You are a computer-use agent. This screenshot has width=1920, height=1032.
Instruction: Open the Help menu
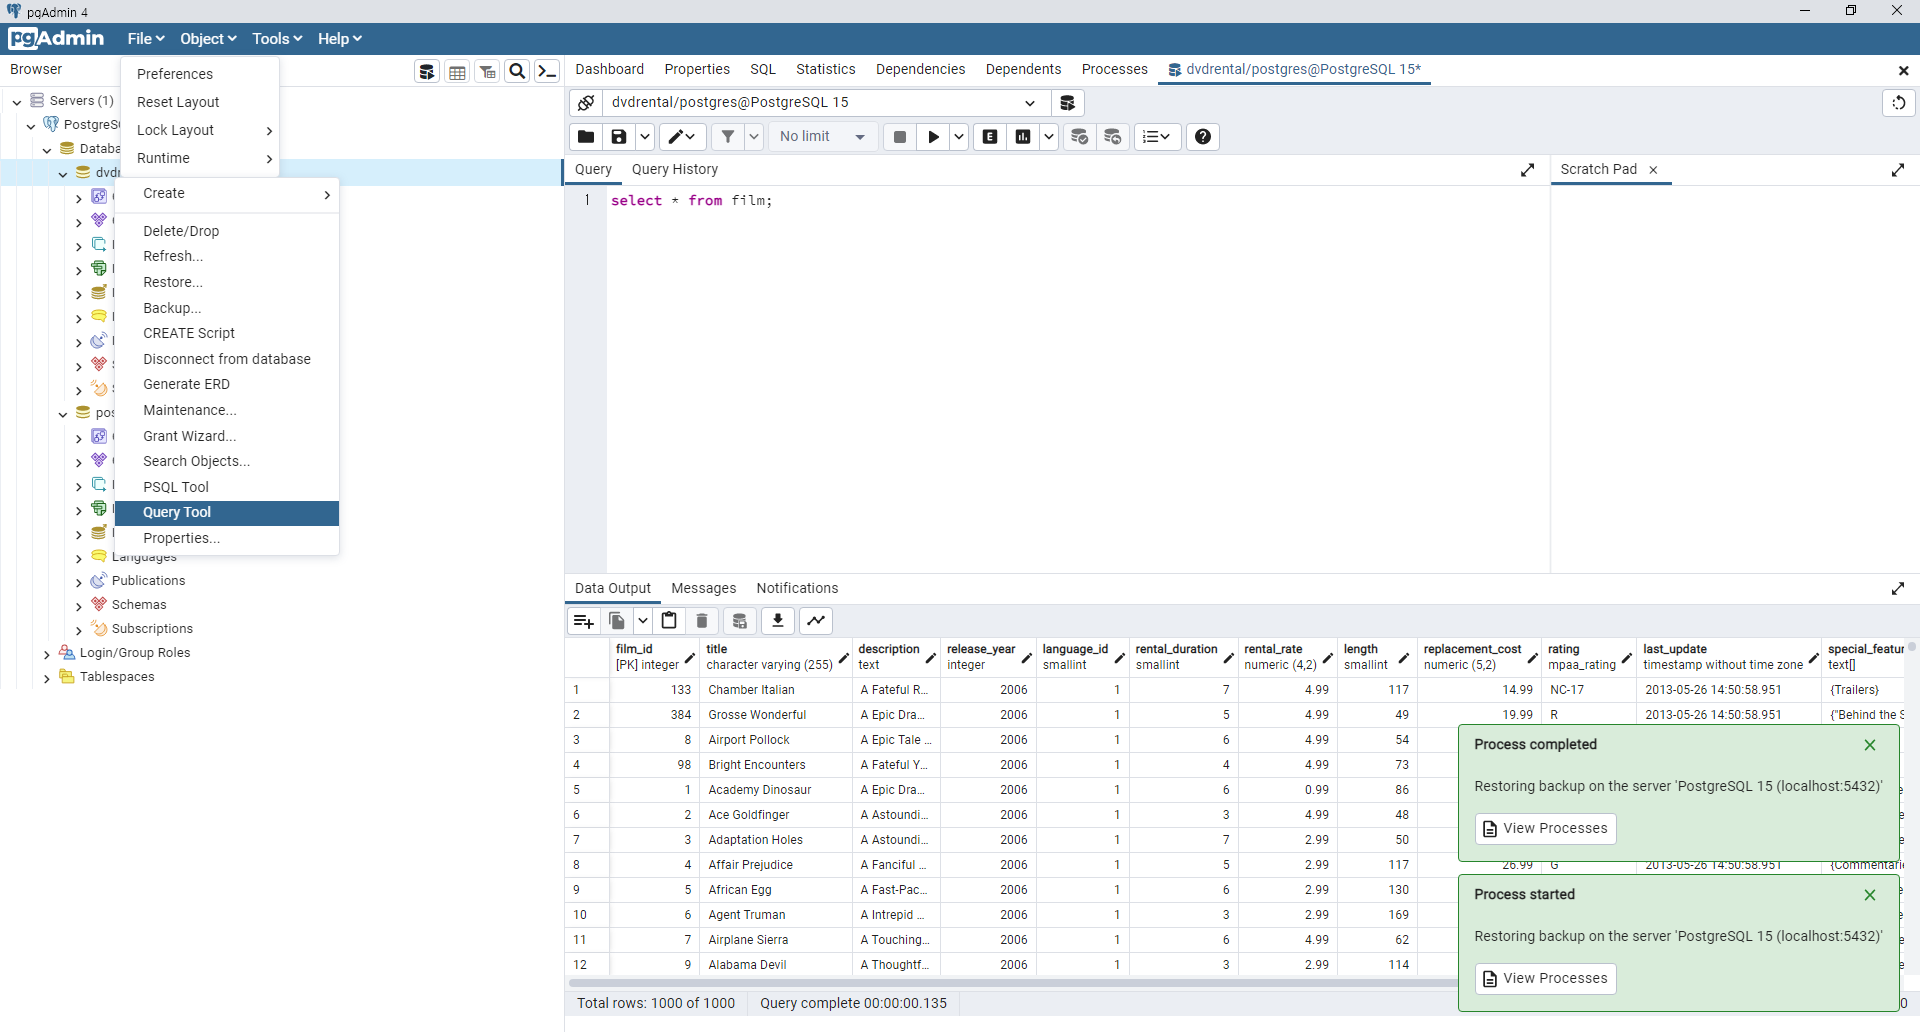340,39
